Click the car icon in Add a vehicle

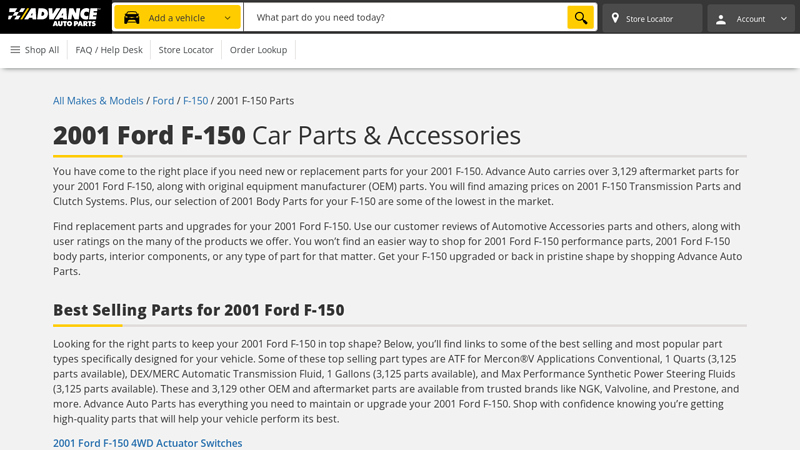(131, 18)
